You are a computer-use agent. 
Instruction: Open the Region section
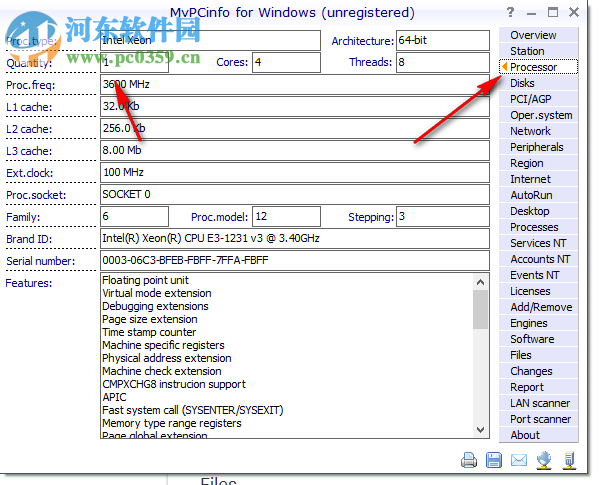(538, 163)
